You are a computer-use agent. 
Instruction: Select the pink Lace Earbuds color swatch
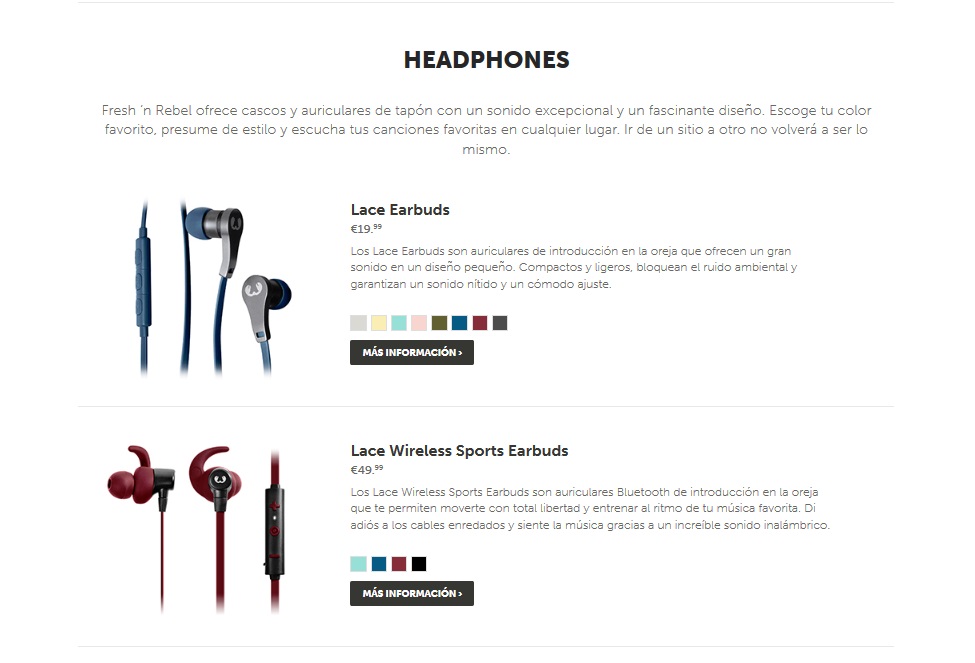[x=419, y=323]
